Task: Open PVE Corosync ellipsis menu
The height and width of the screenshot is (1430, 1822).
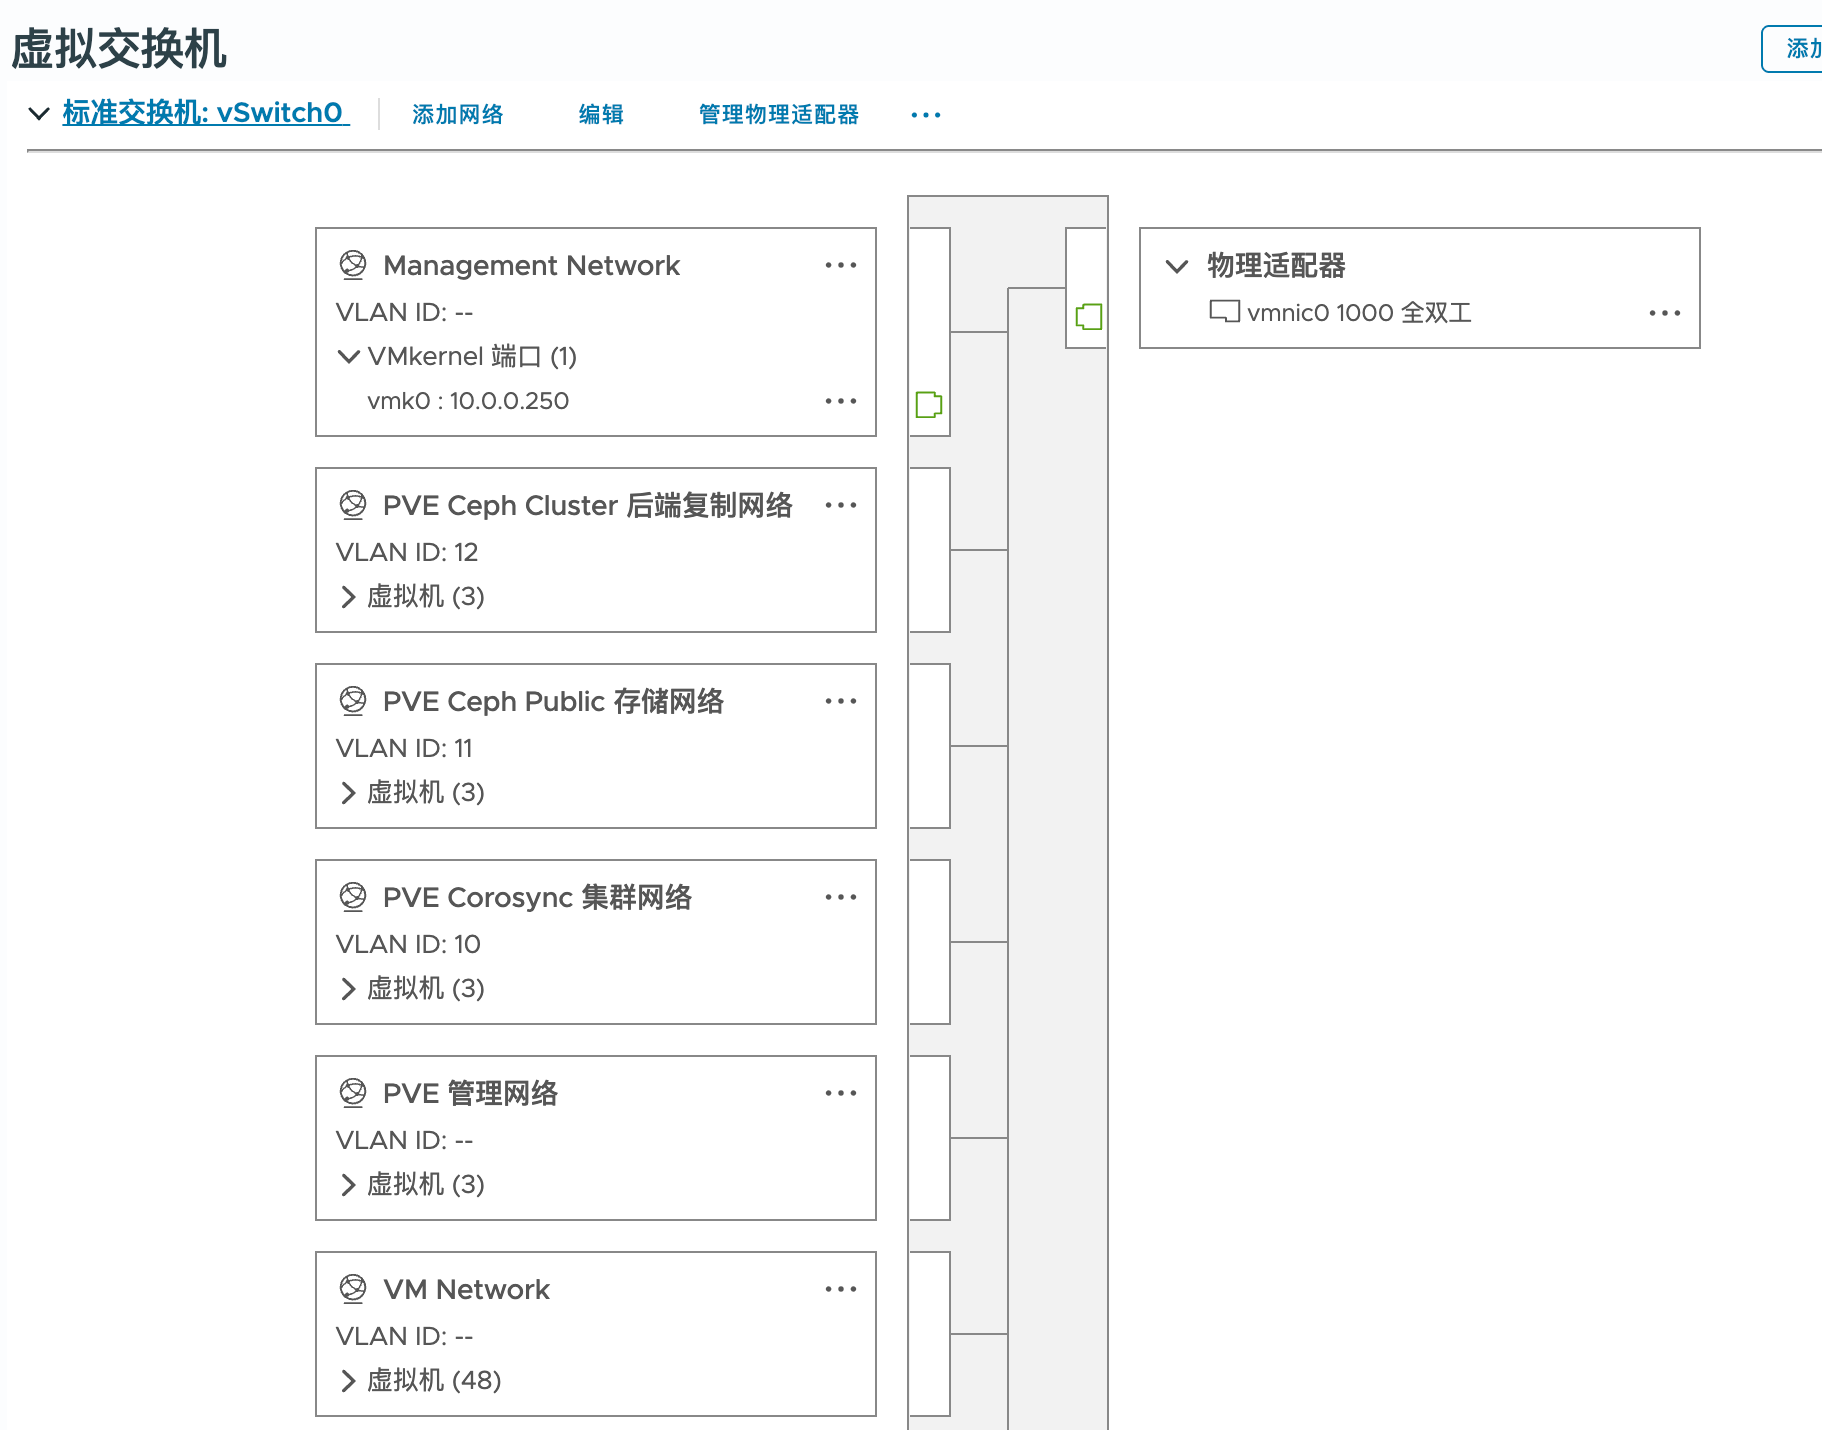Action: (x=841, y=897)
